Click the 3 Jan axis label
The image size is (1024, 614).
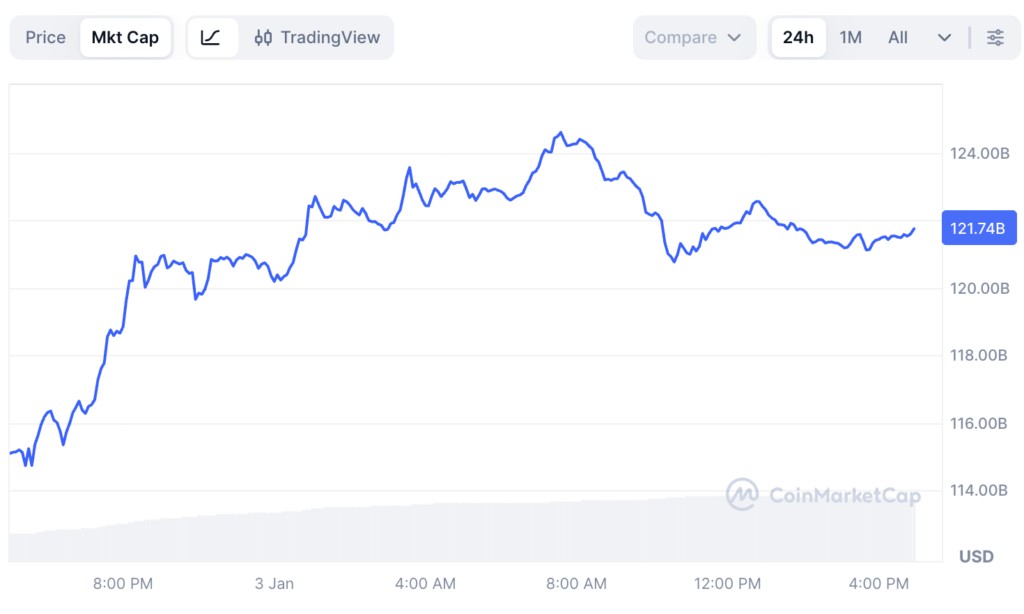273,584
